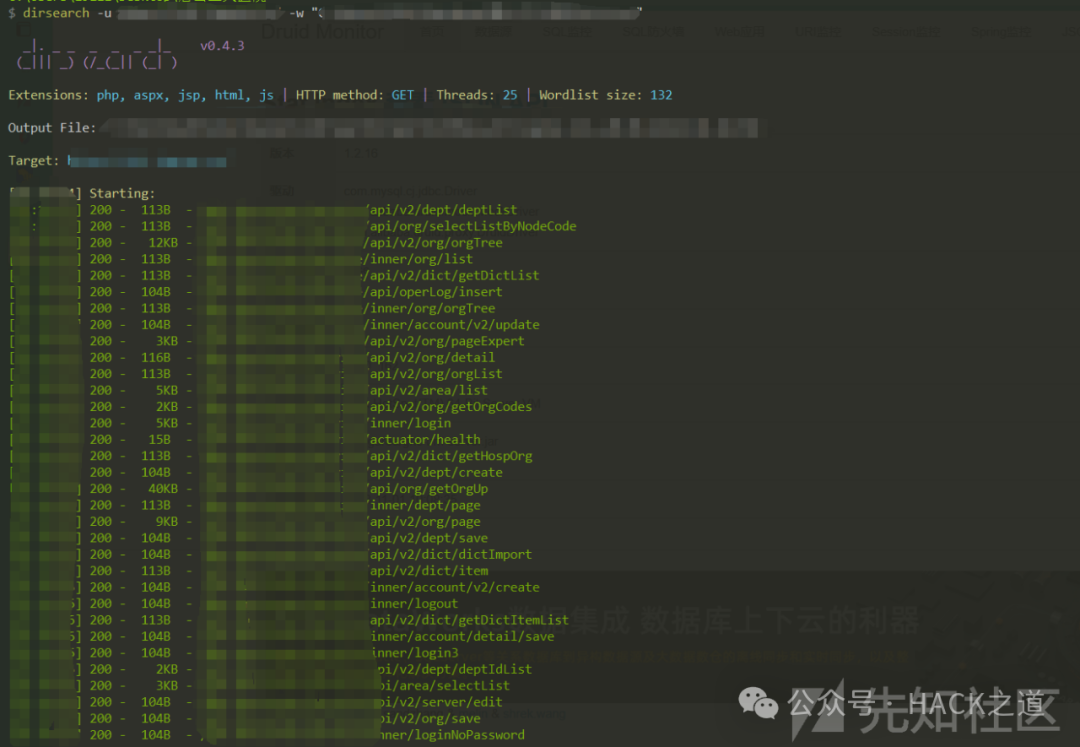Image resolution: width=1080 pixels, height=747 pixels.
Task: Click the 40KB size value
Action: click(x=159, y=489)
